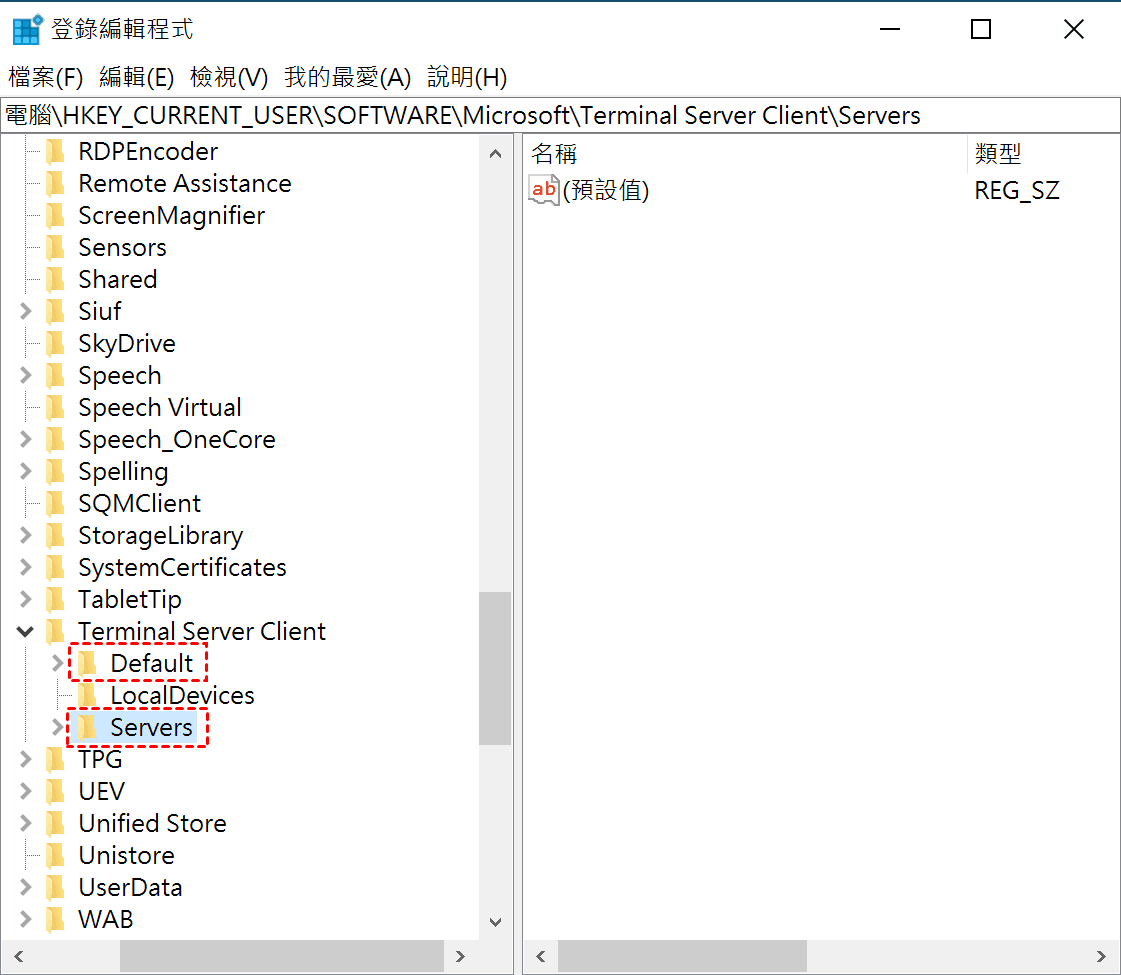
Task: Expand the SystemCertificates key
Action: (x=25, y=568)
